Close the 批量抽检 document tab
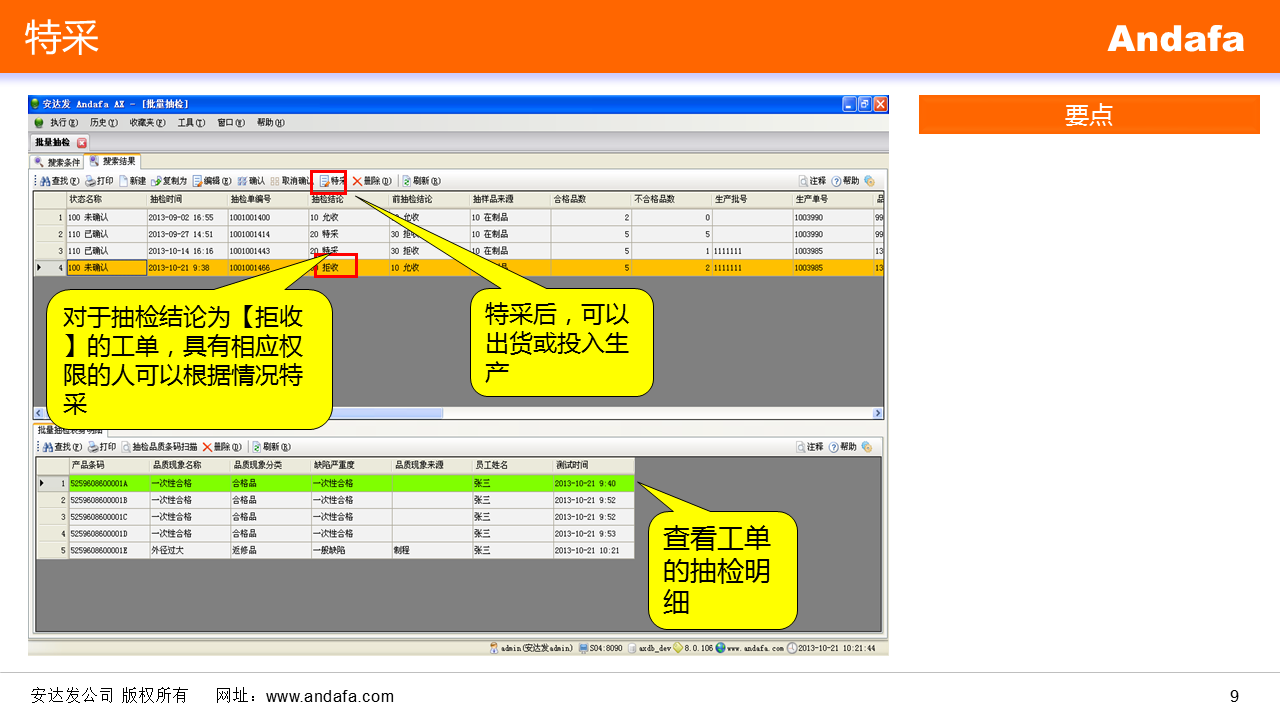Screen dimensions: 1280x720 (82, 143)
